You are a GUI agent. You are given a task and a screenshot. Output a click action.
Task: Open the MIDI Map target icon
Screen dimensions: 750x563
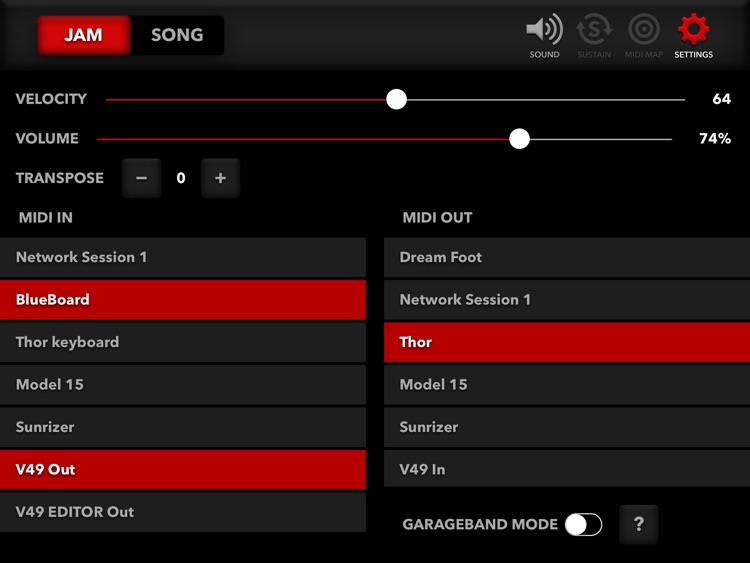coord(644,35)
